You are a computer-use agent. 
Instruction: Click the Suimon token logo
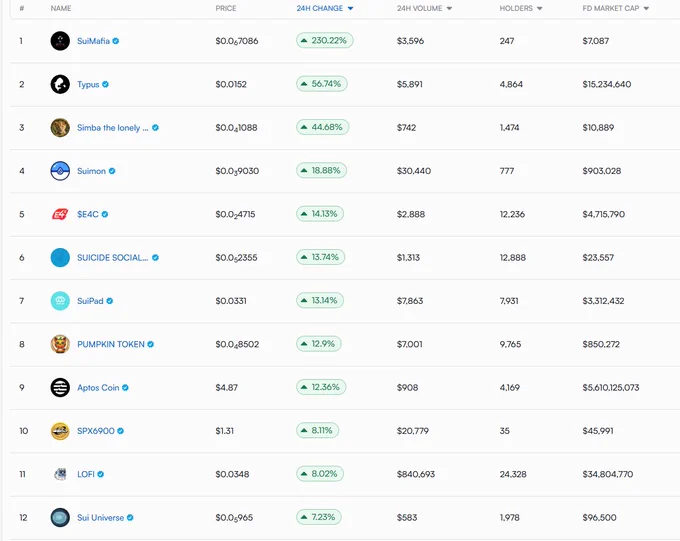point(60,171)
